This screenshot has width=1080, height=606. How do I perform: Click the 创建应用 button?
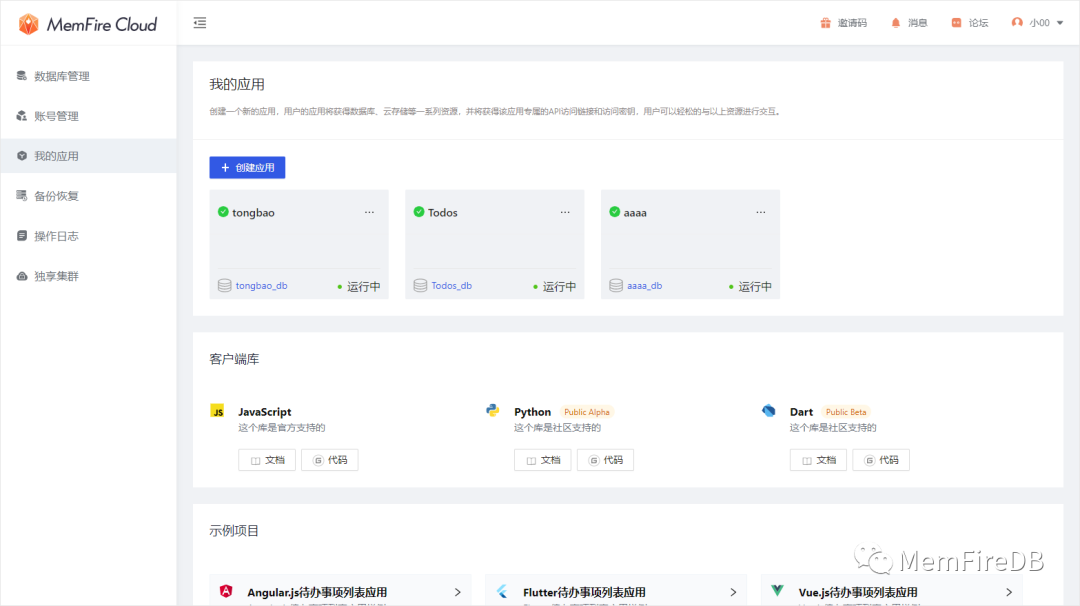pos(247,167)
